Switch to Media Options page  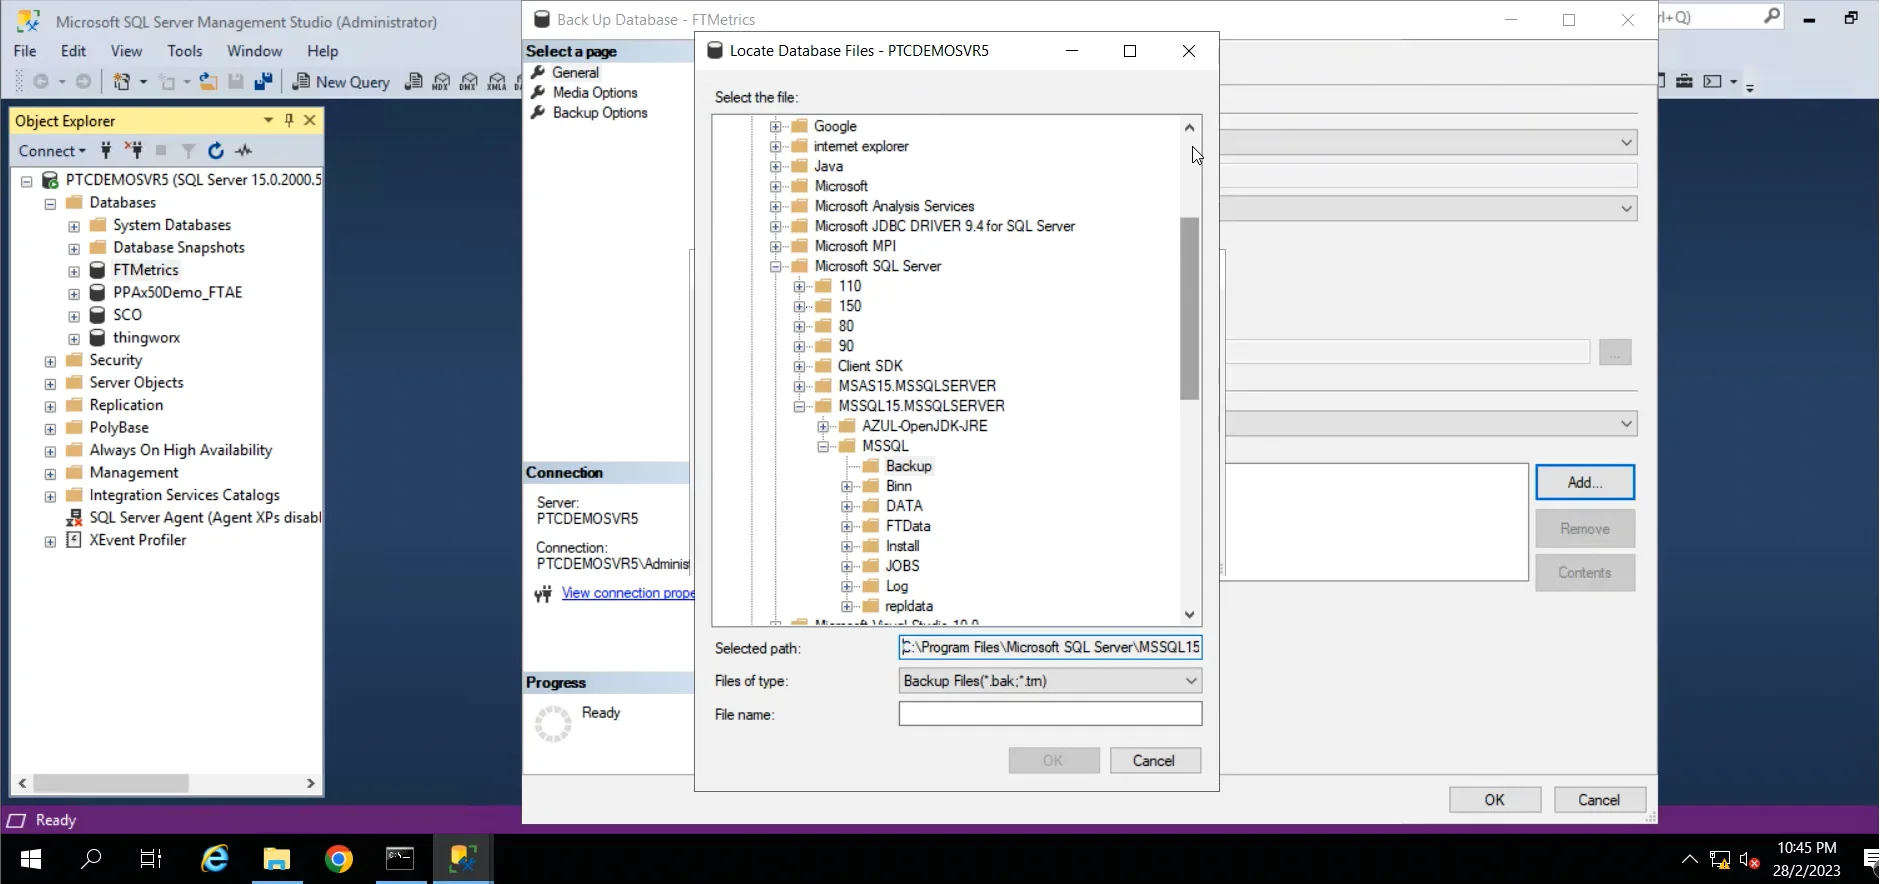click(x=595, y=93)
